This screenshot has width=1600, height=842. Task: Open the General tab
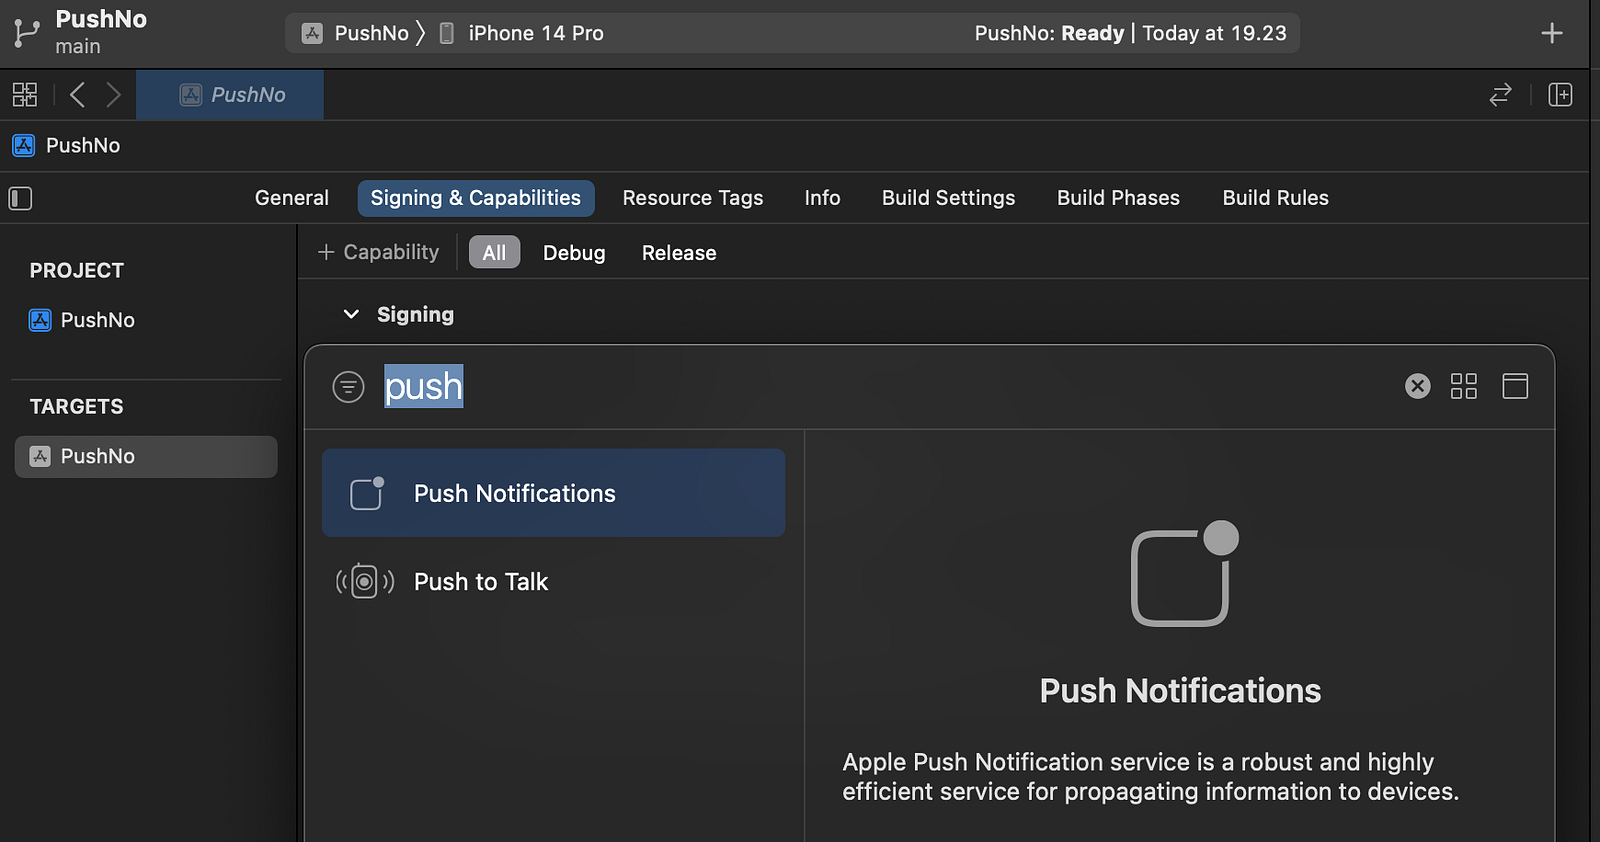coord(292,198)
